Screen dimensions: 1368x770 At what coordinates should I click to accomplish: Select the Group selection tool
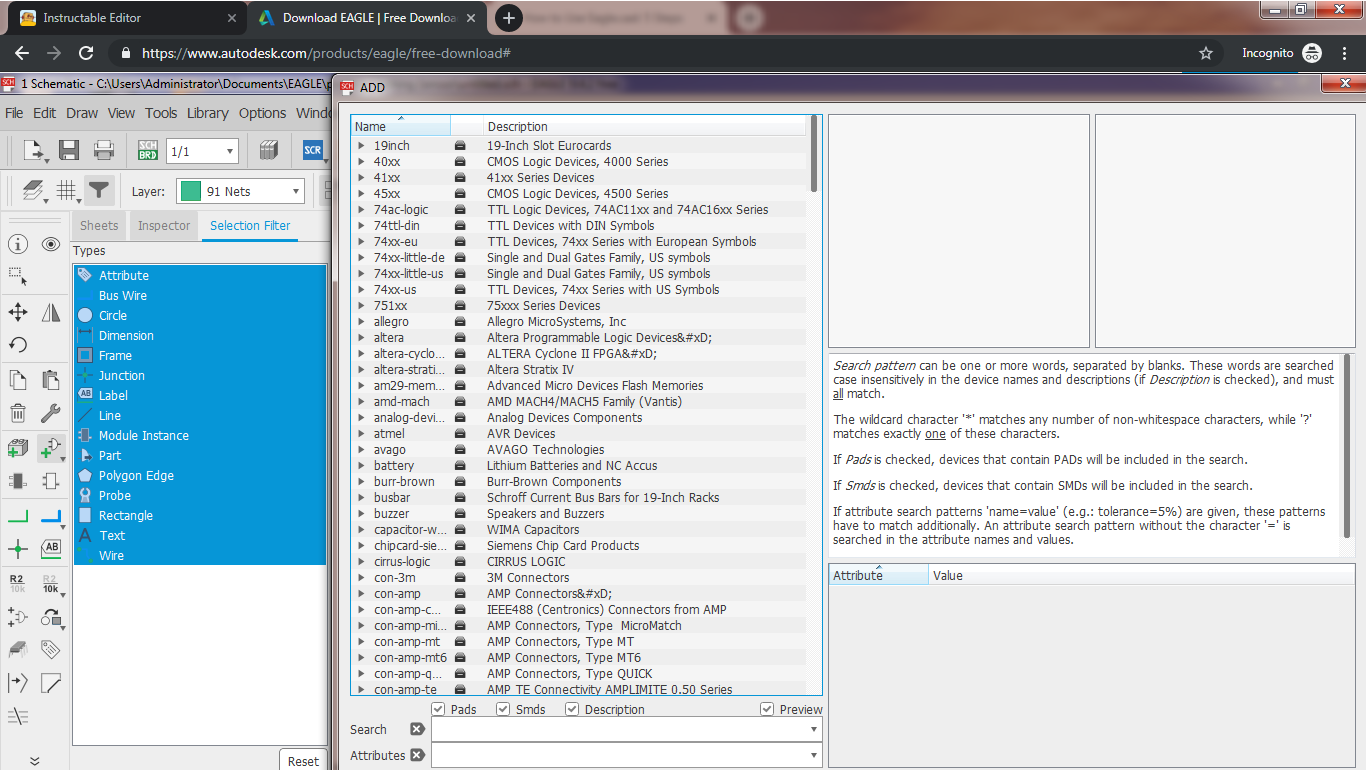coord(18,277)
